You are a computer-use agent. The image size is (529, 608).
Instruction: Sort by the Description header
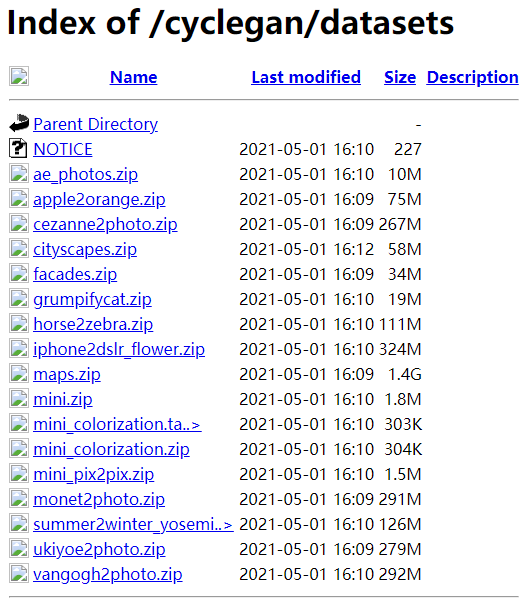click(x=472, y=77)
